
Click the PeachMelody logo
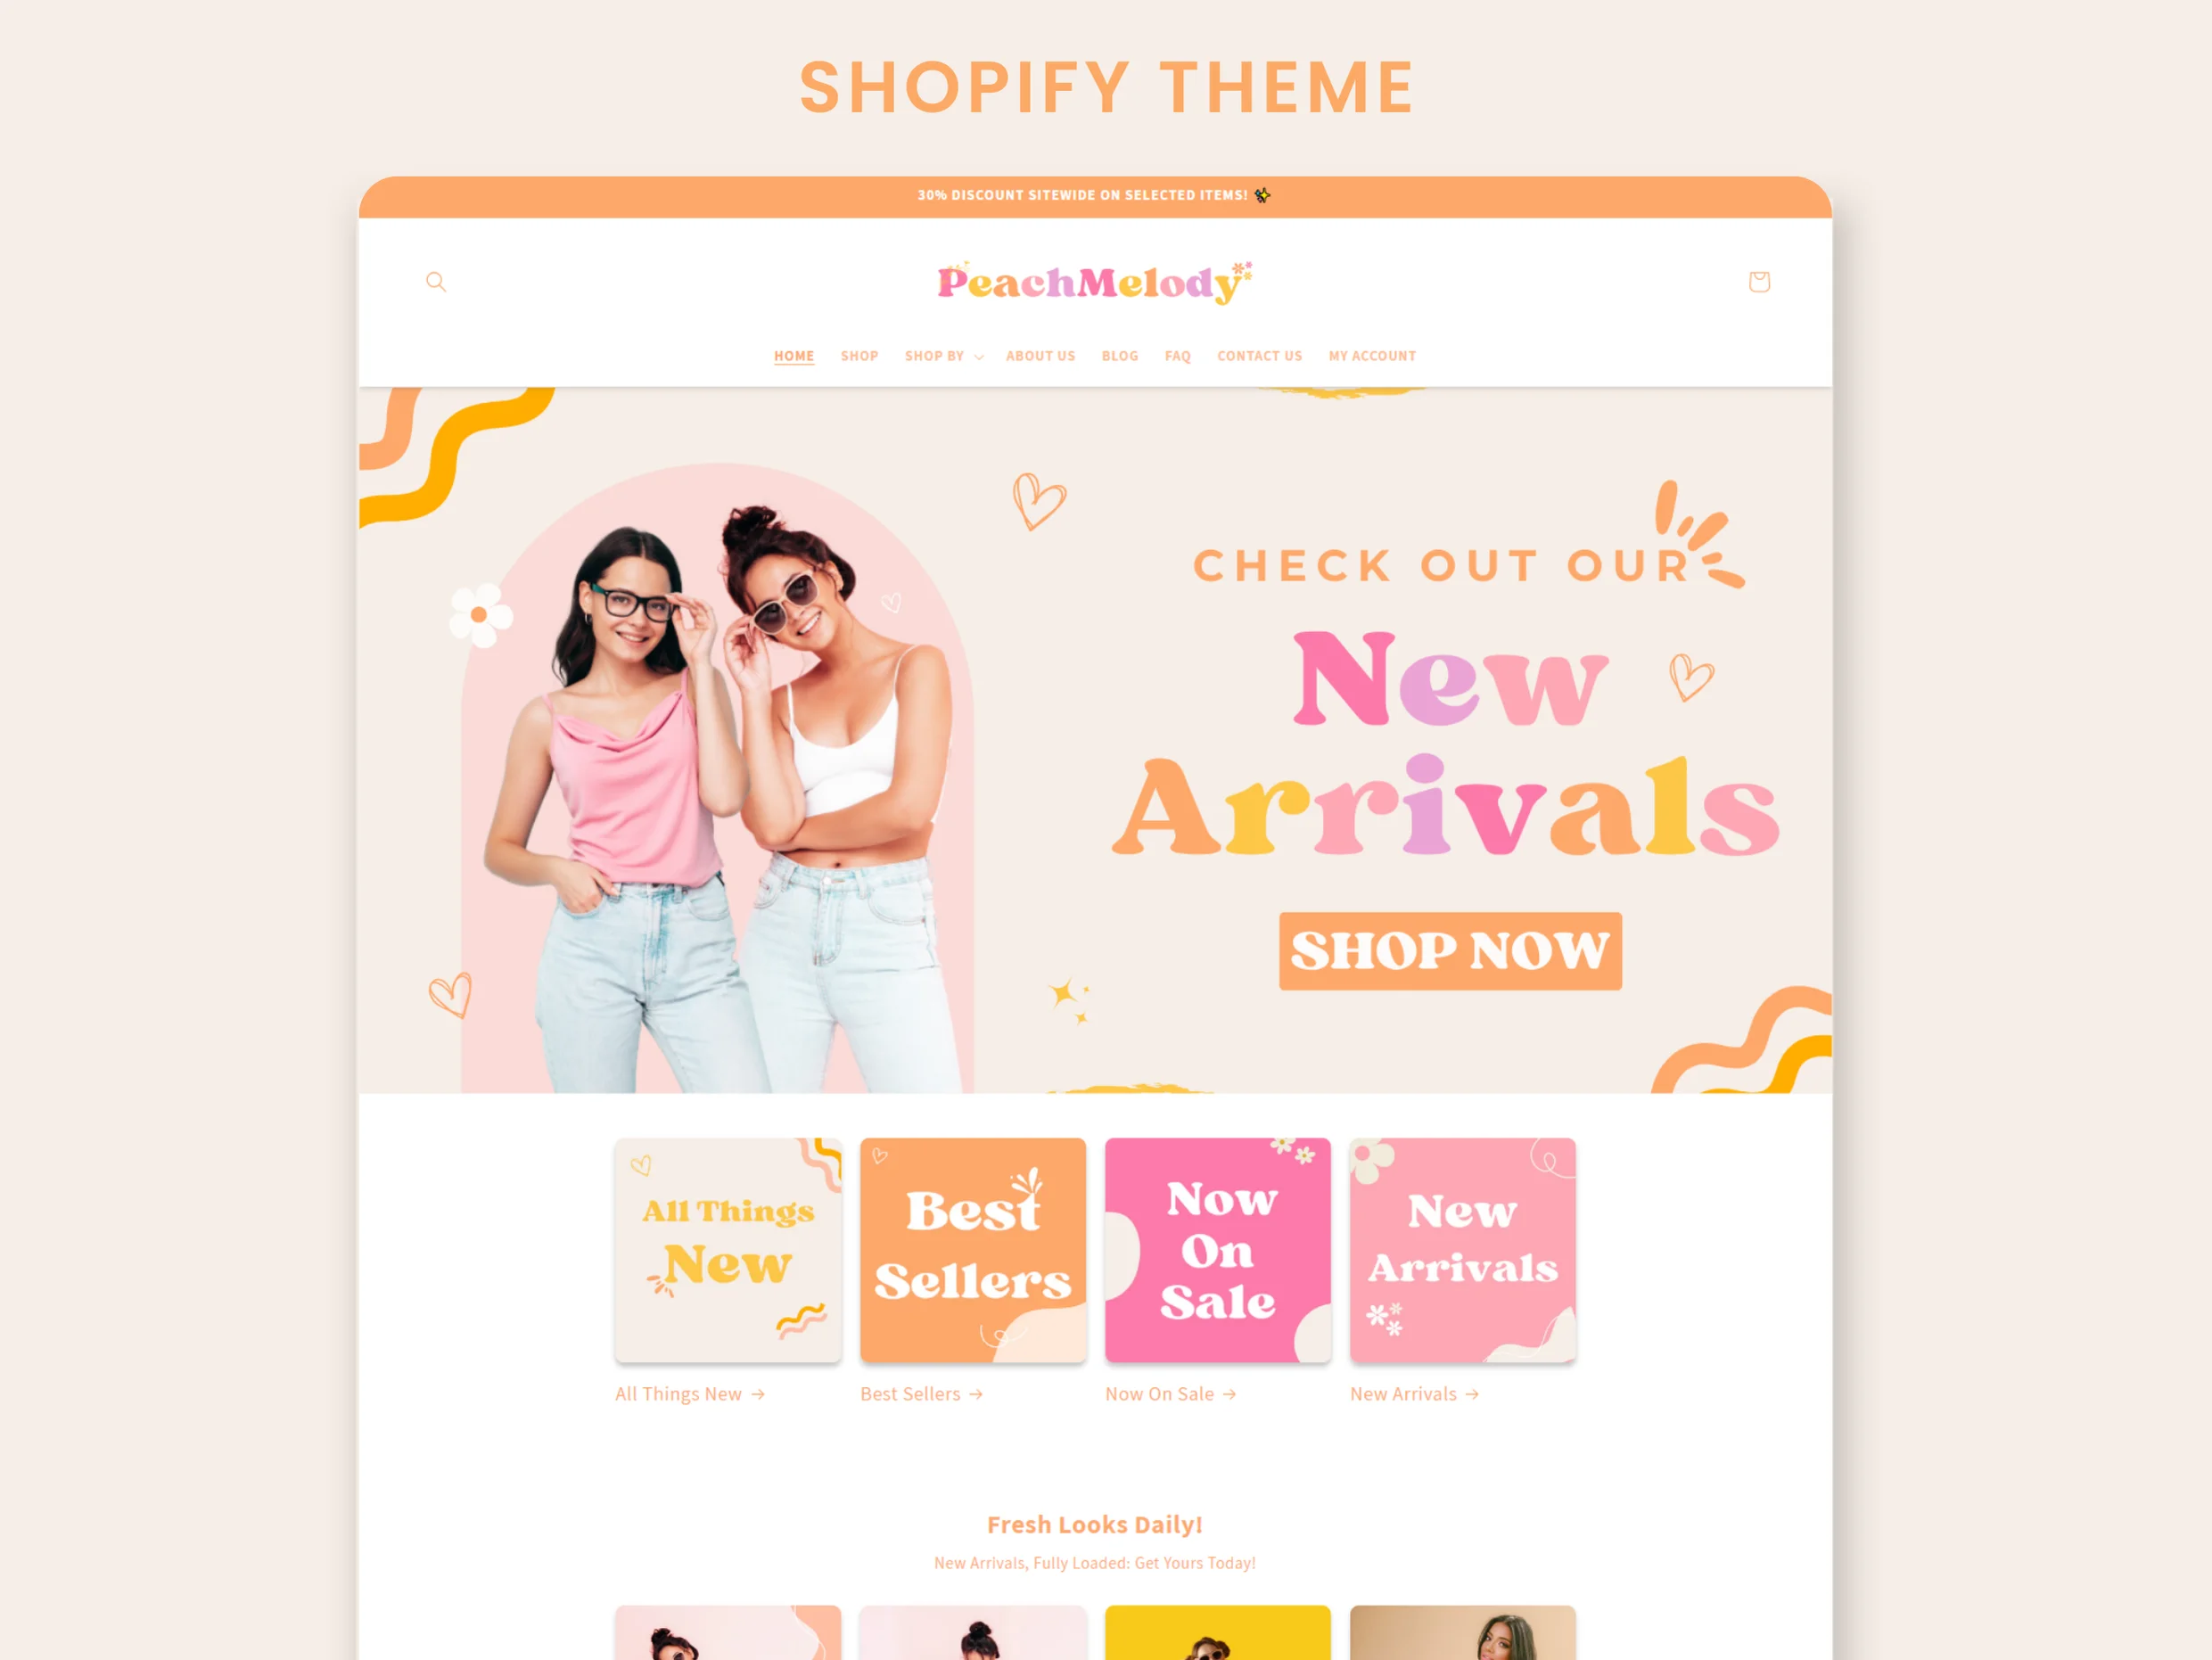coord(1094,283)
